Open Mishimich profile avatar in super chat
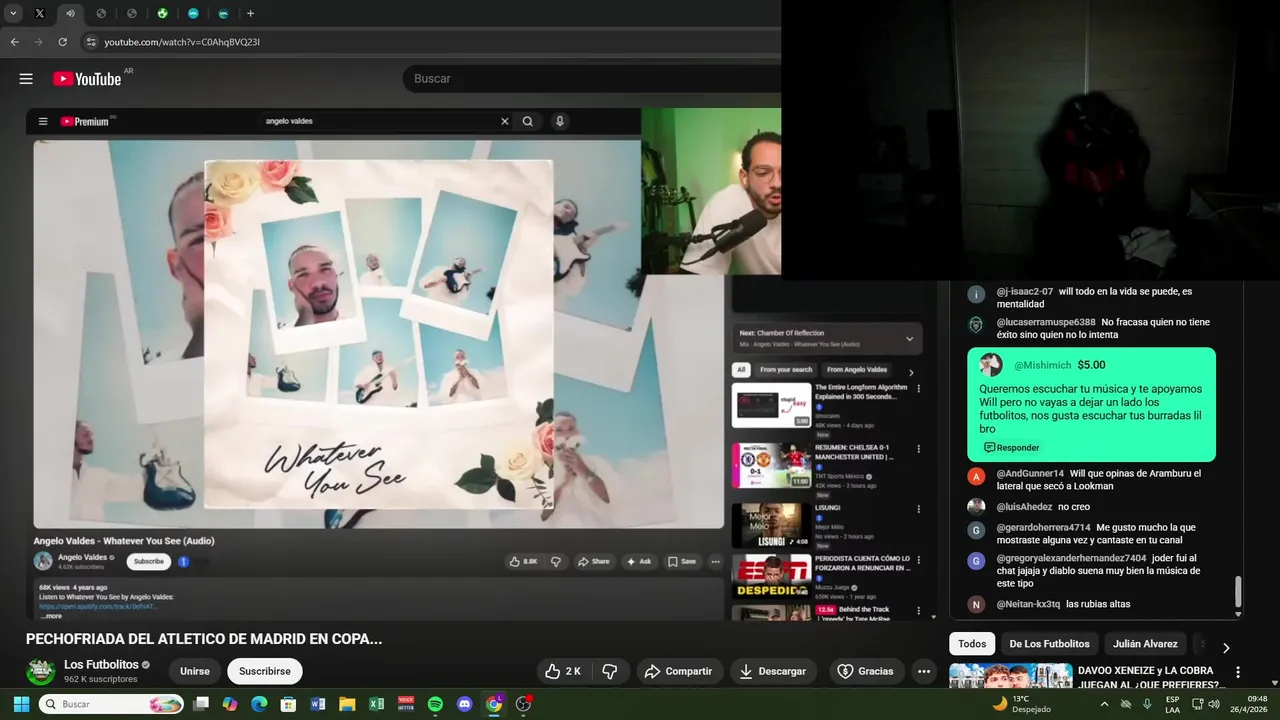 [991, 365]
